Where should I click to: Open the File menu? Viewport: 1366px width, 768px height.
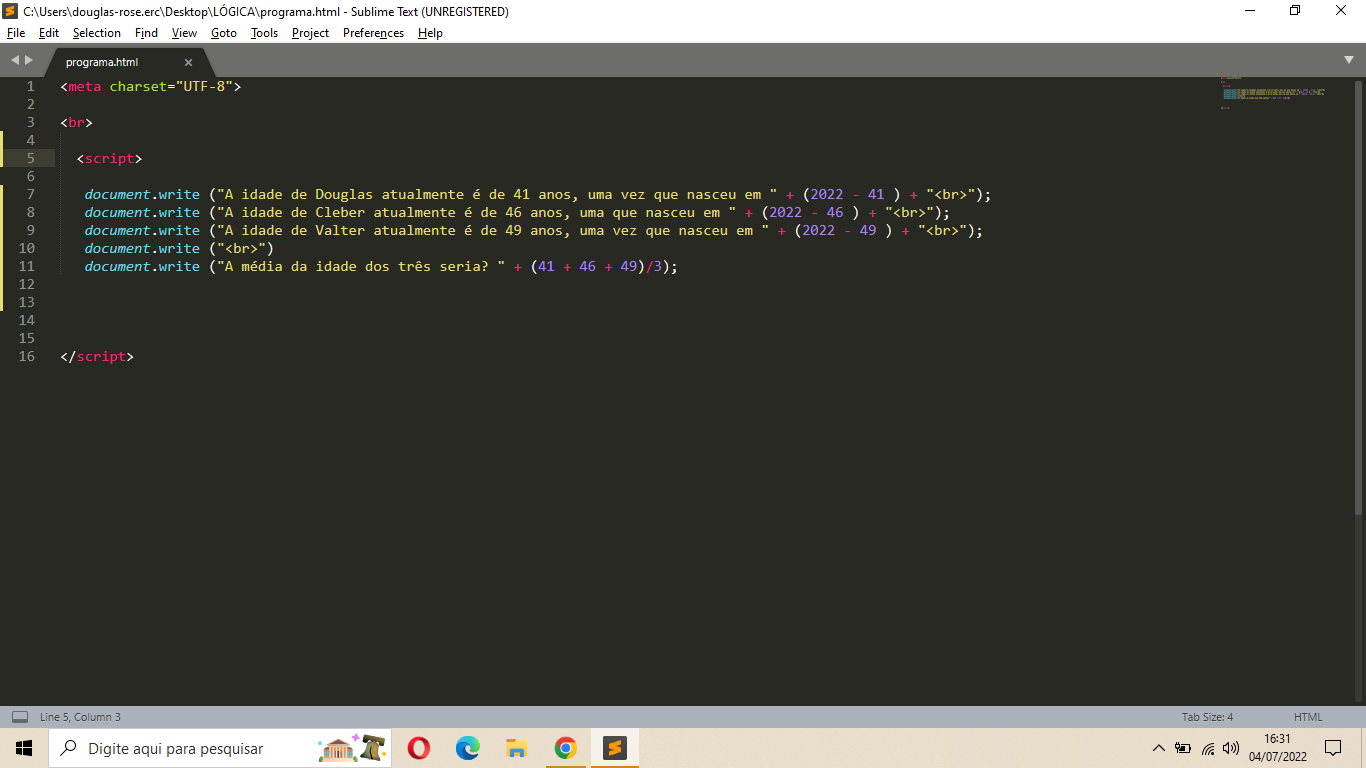(x=16, y=33)
